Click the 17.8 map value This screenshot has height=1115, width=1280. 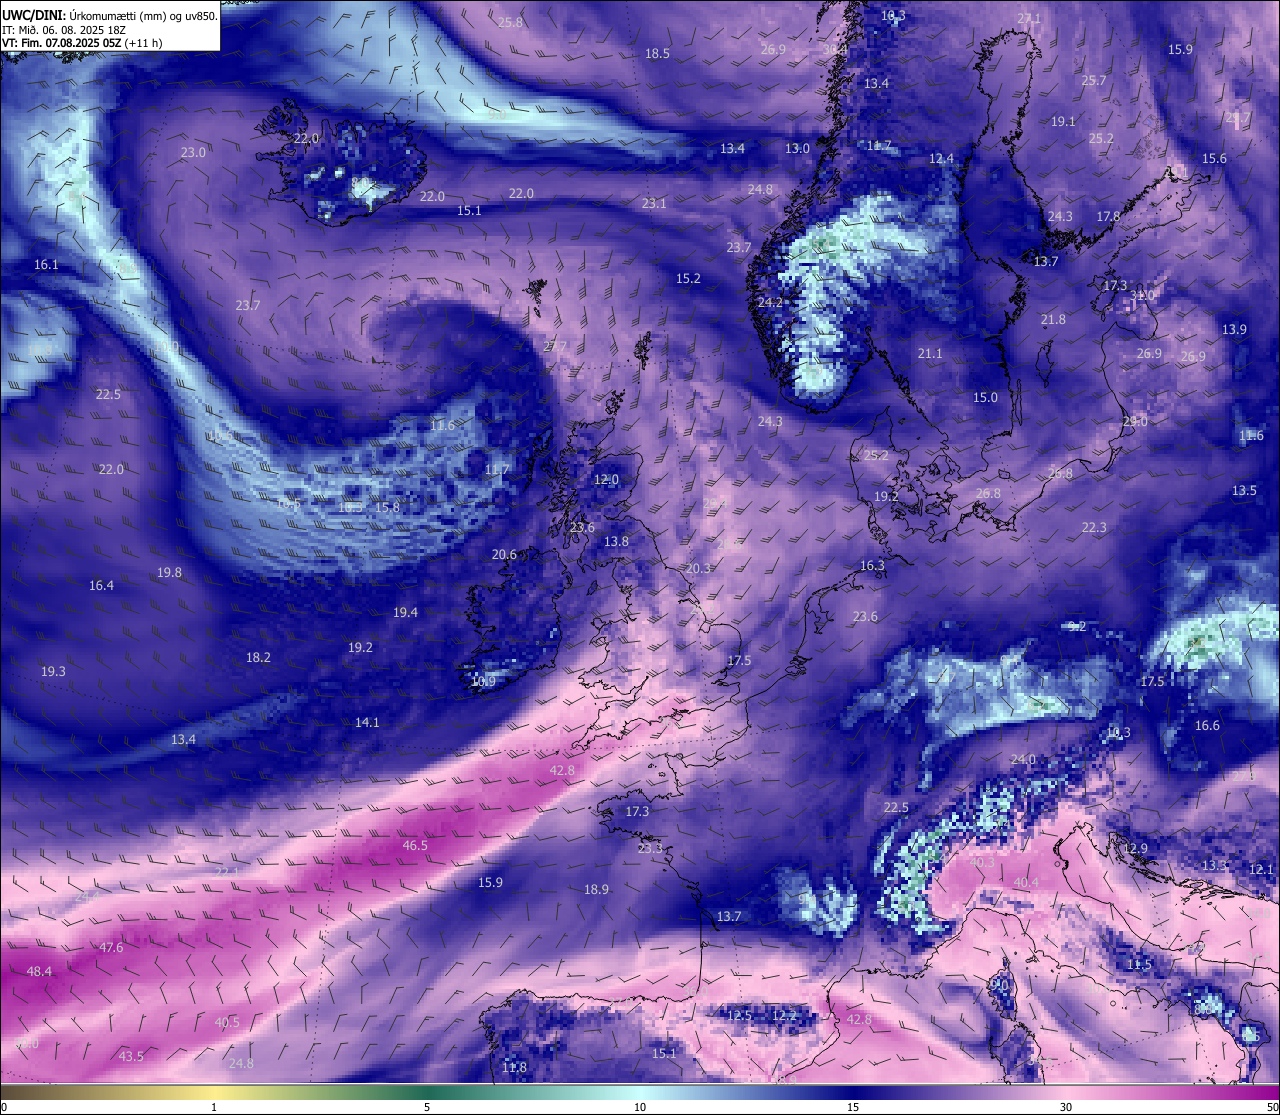point(1108,216)
